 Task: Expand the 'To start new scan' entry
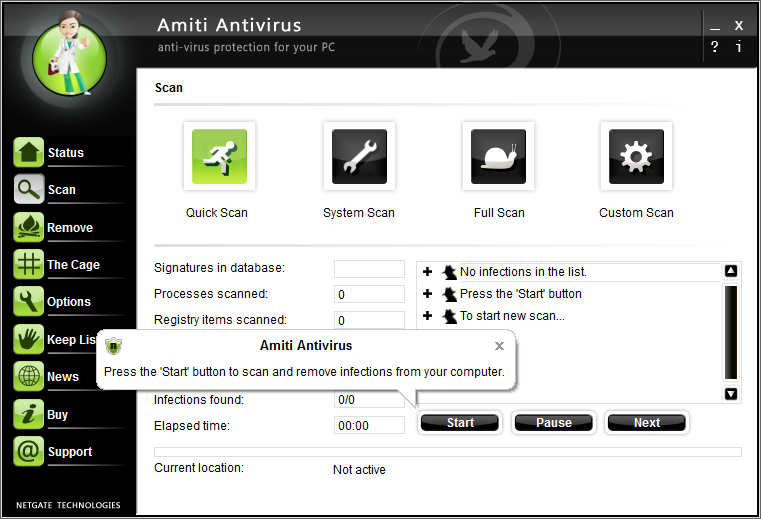428,316
